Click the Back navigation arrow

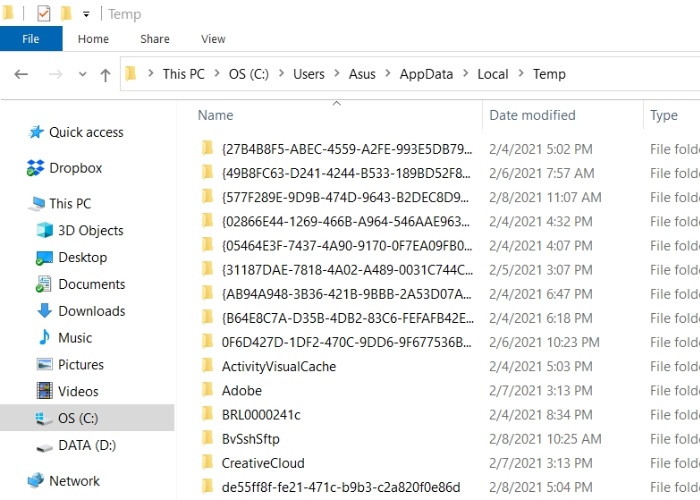coord(22,75)
